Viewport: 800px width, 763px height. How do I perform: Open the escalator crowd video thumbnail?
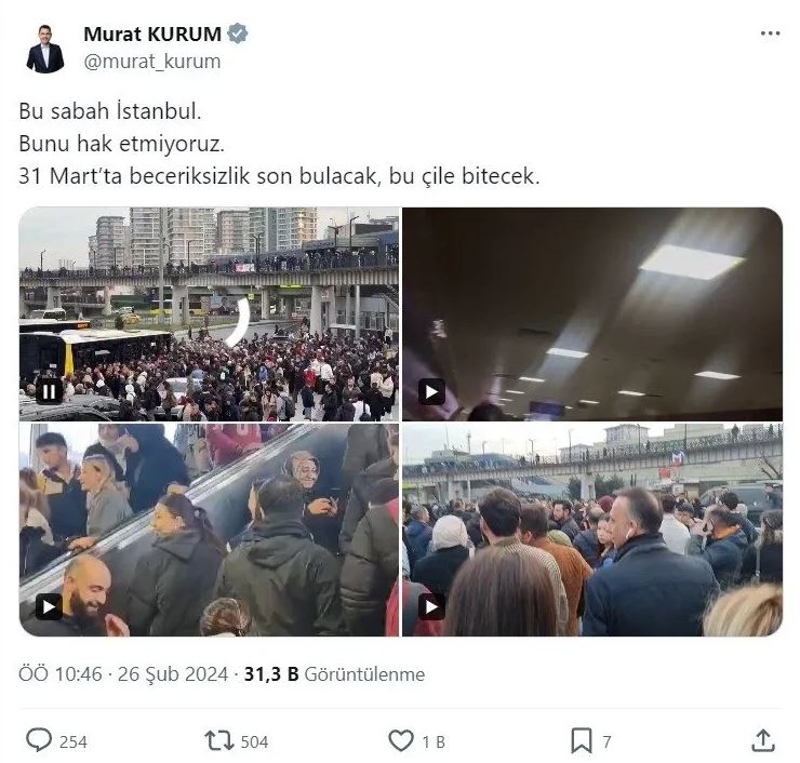coord(209,530)
